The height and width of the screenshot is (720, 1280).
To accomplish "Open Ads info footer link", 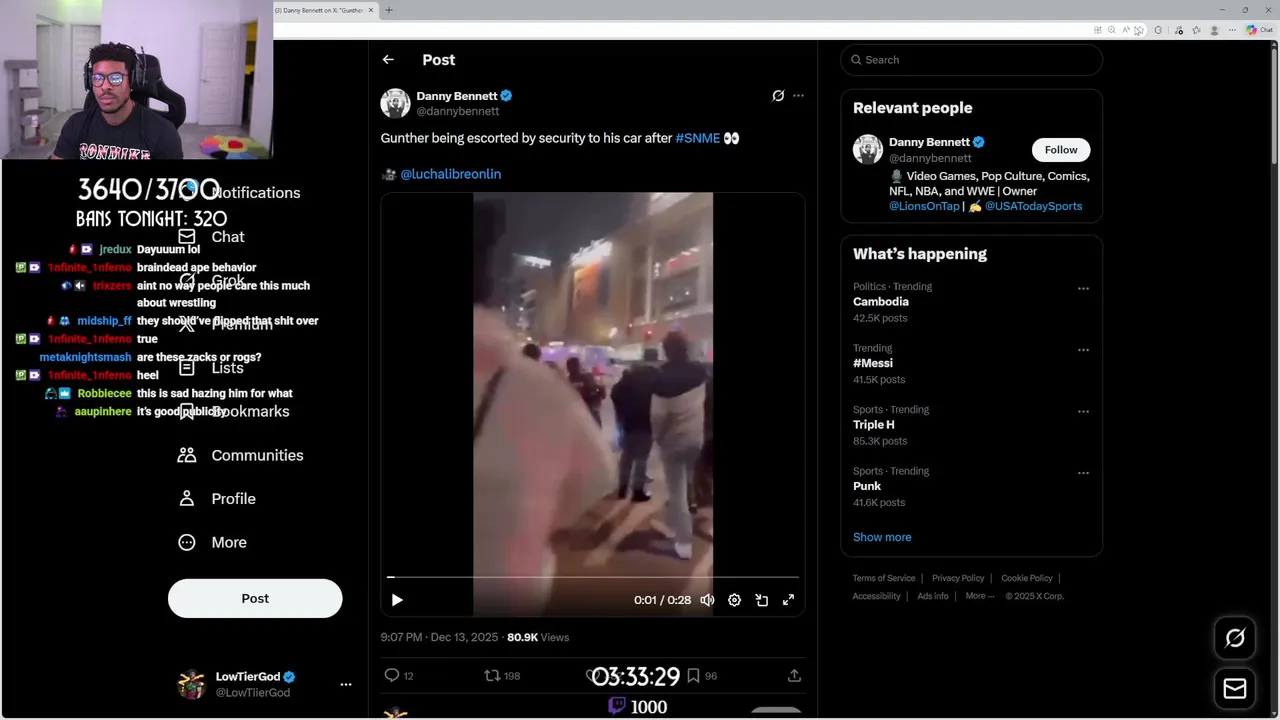I will click(933, 596).
